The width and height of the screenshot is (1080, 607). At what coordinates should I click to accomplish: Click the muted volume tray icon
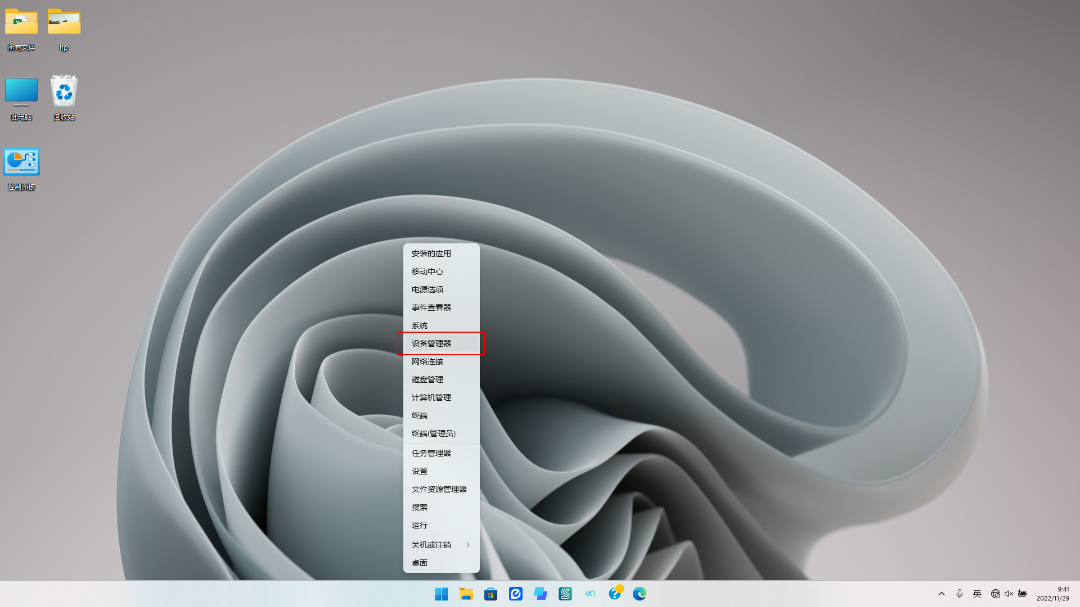1008,594
